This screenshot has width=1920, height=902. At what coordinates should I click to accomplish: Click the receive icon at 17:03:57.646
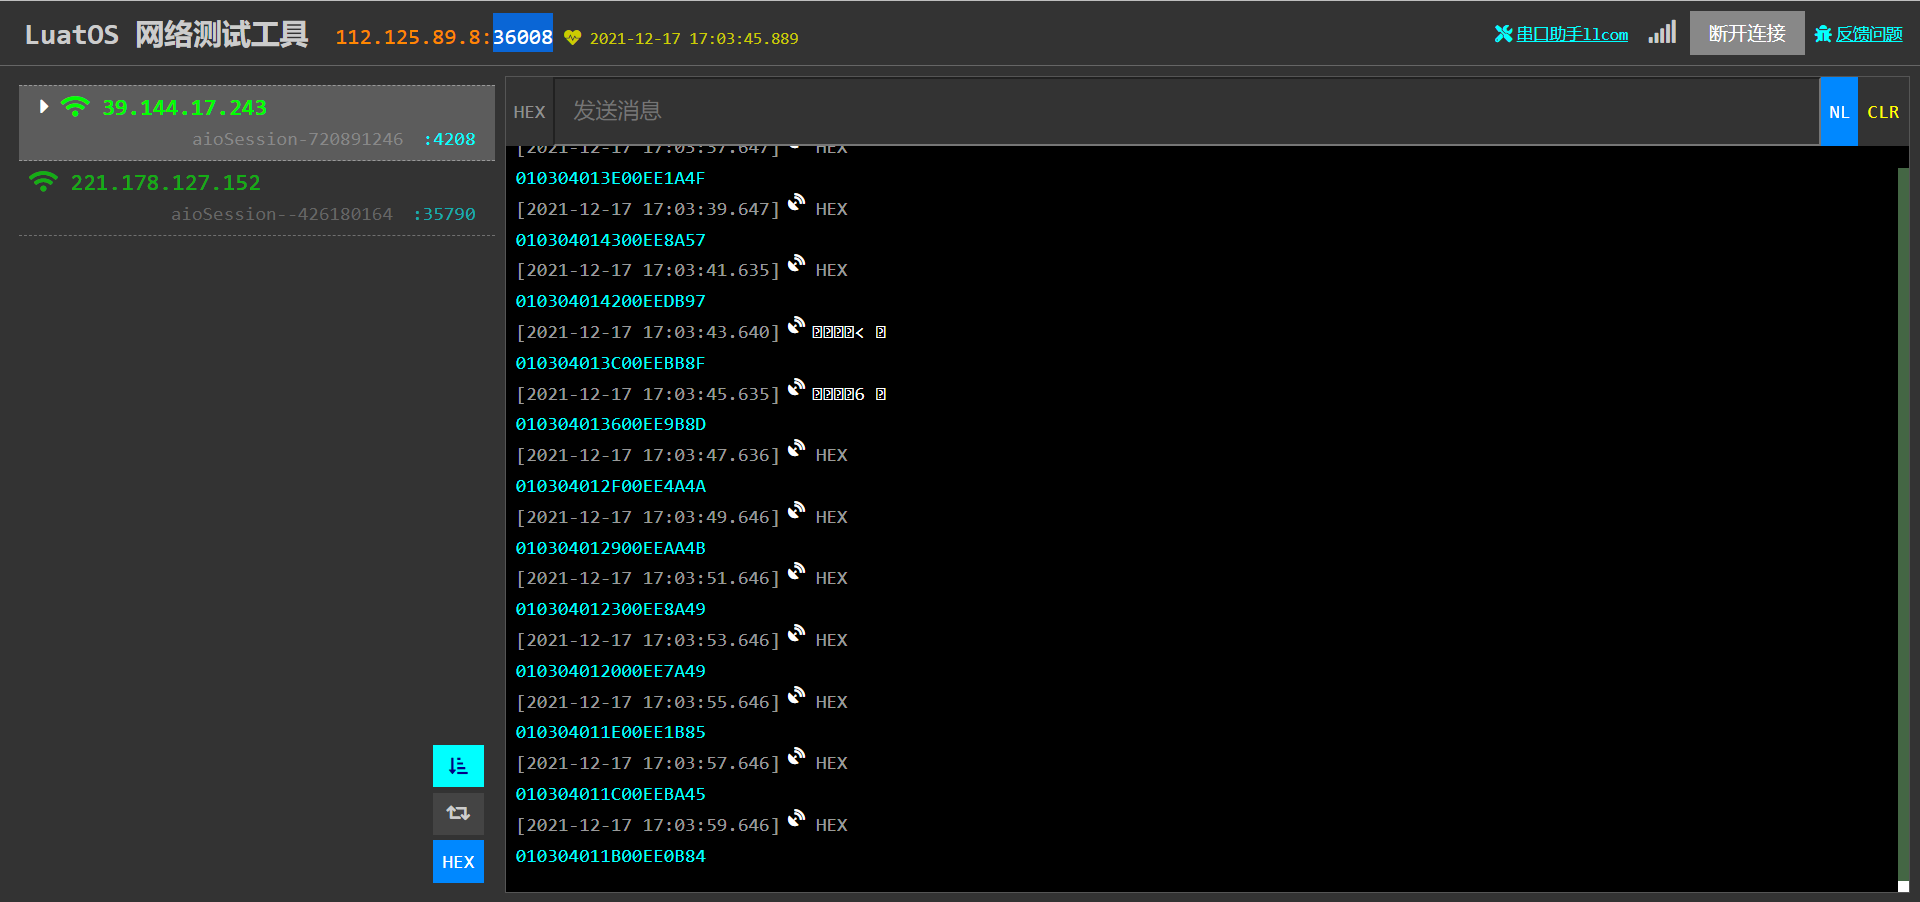pos(796,756)
